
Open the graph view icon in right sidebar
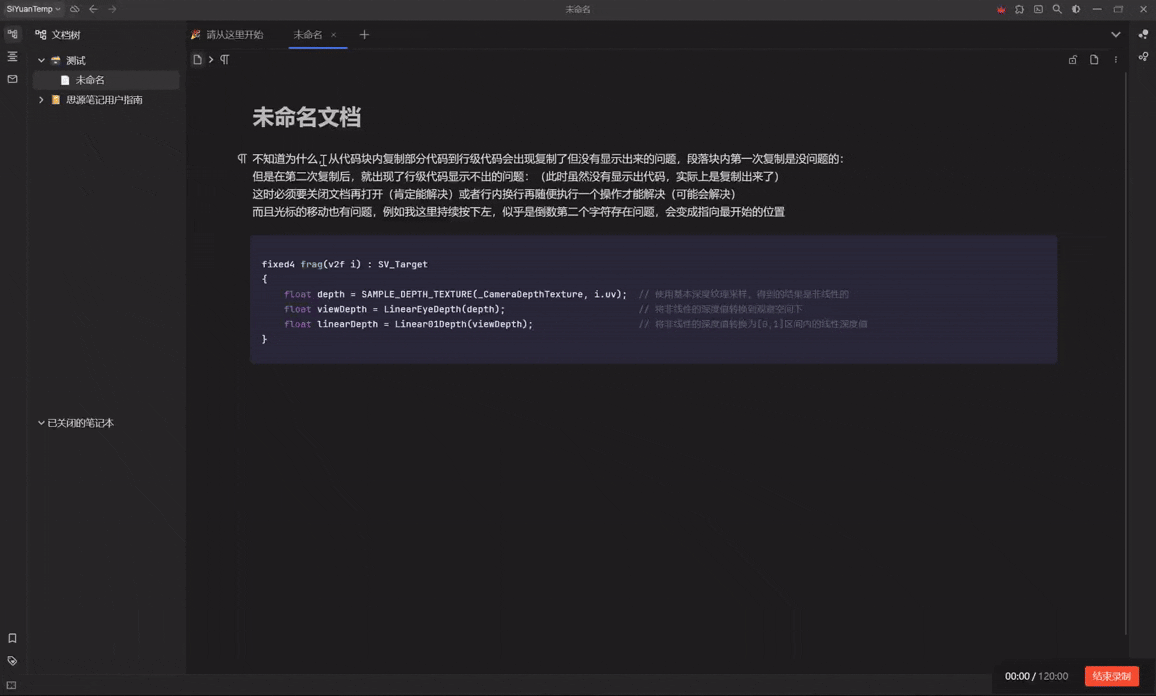click(1143, 56)
